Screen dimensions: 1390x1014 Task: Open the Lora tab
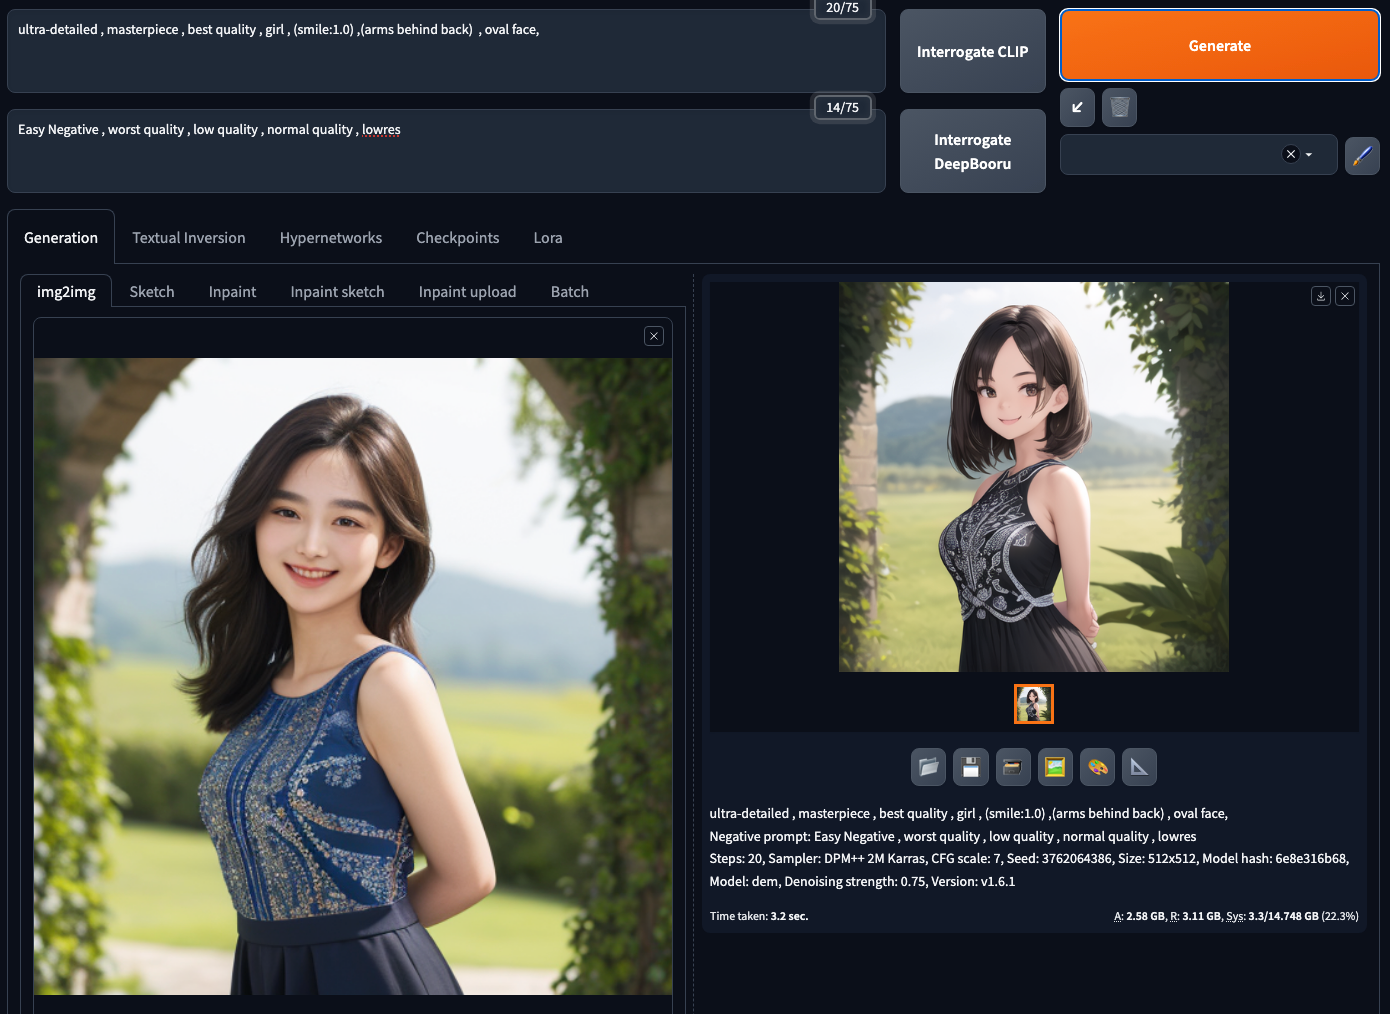pos(548,238)
